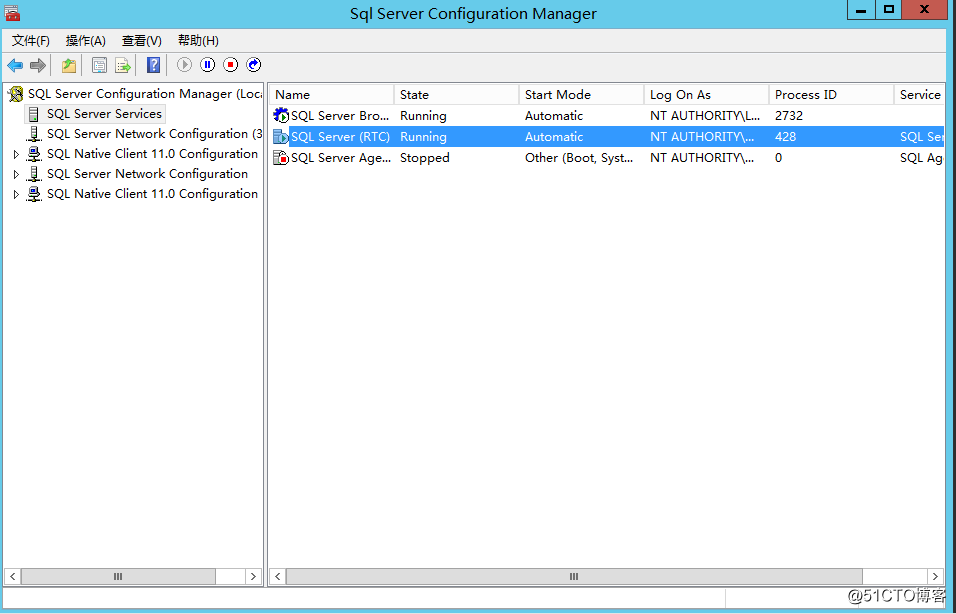Select SQL Server Services in the tree
This screenshot has width=956, height=614.
point(104,114)
